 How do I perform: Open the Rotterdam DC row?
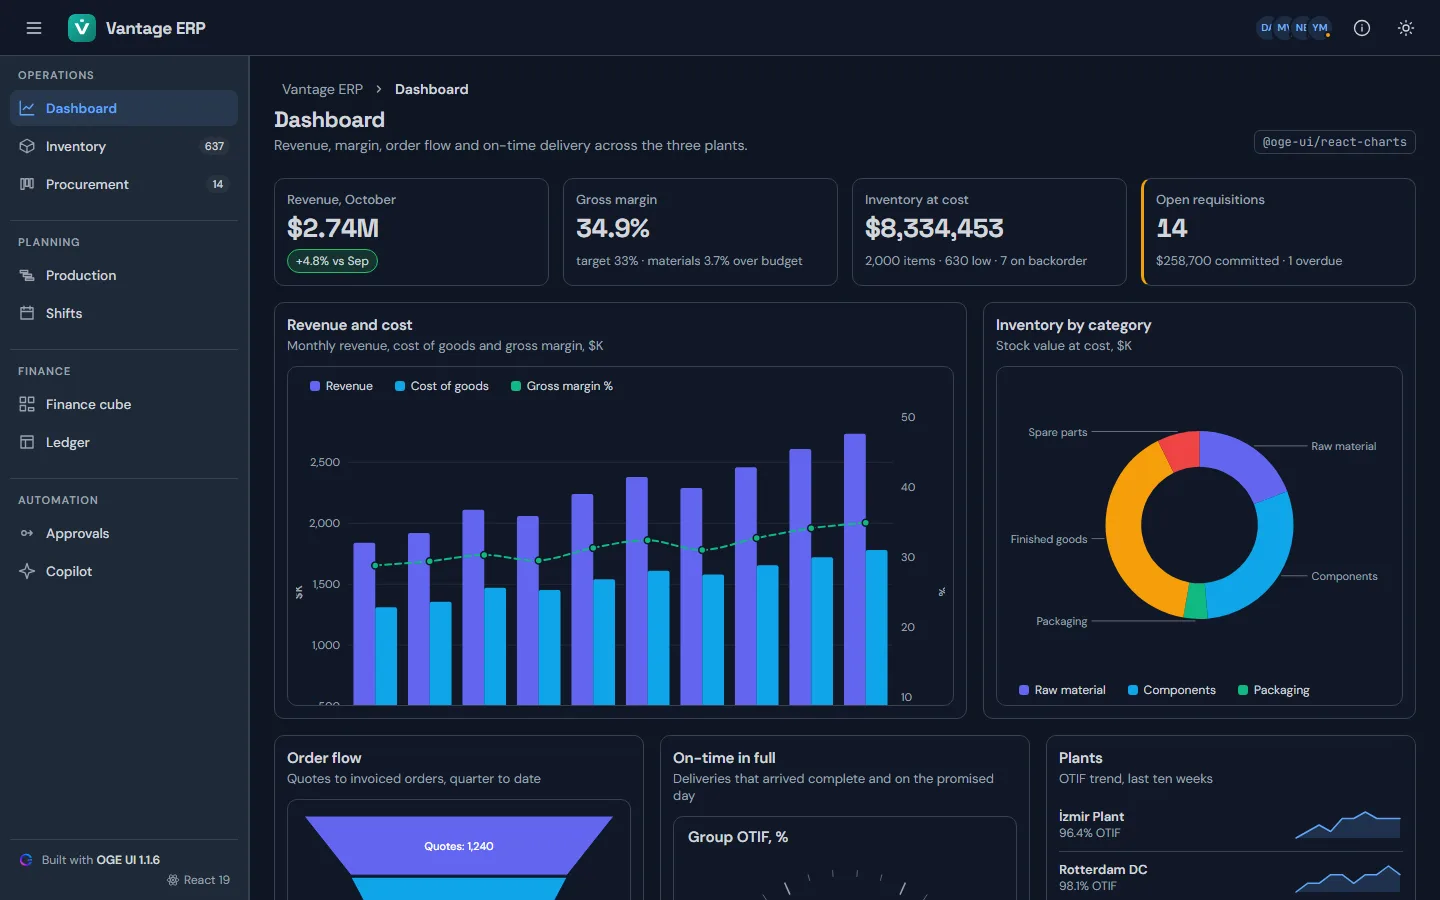point(1230,878)
